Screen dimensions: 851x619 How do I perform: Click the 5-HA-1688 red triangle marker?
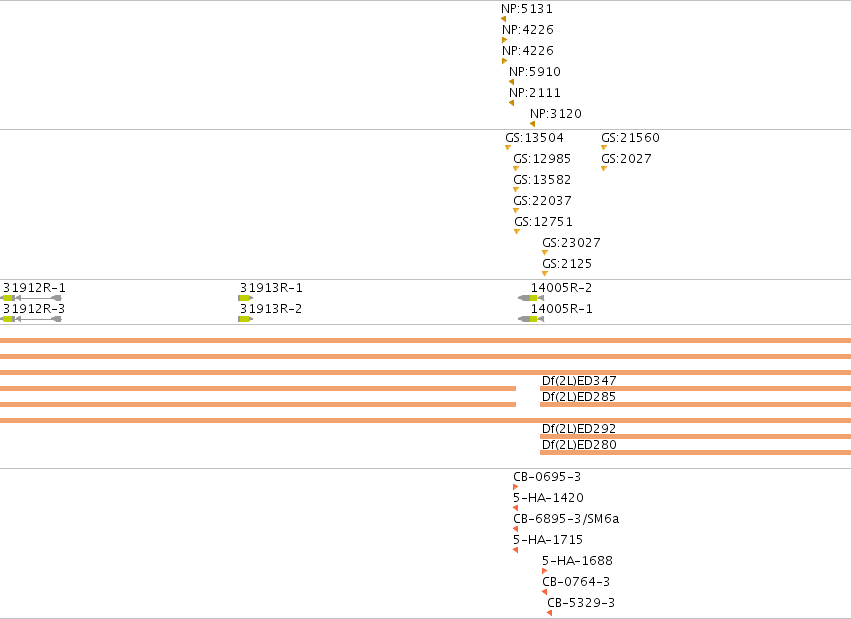click(544, 571)
